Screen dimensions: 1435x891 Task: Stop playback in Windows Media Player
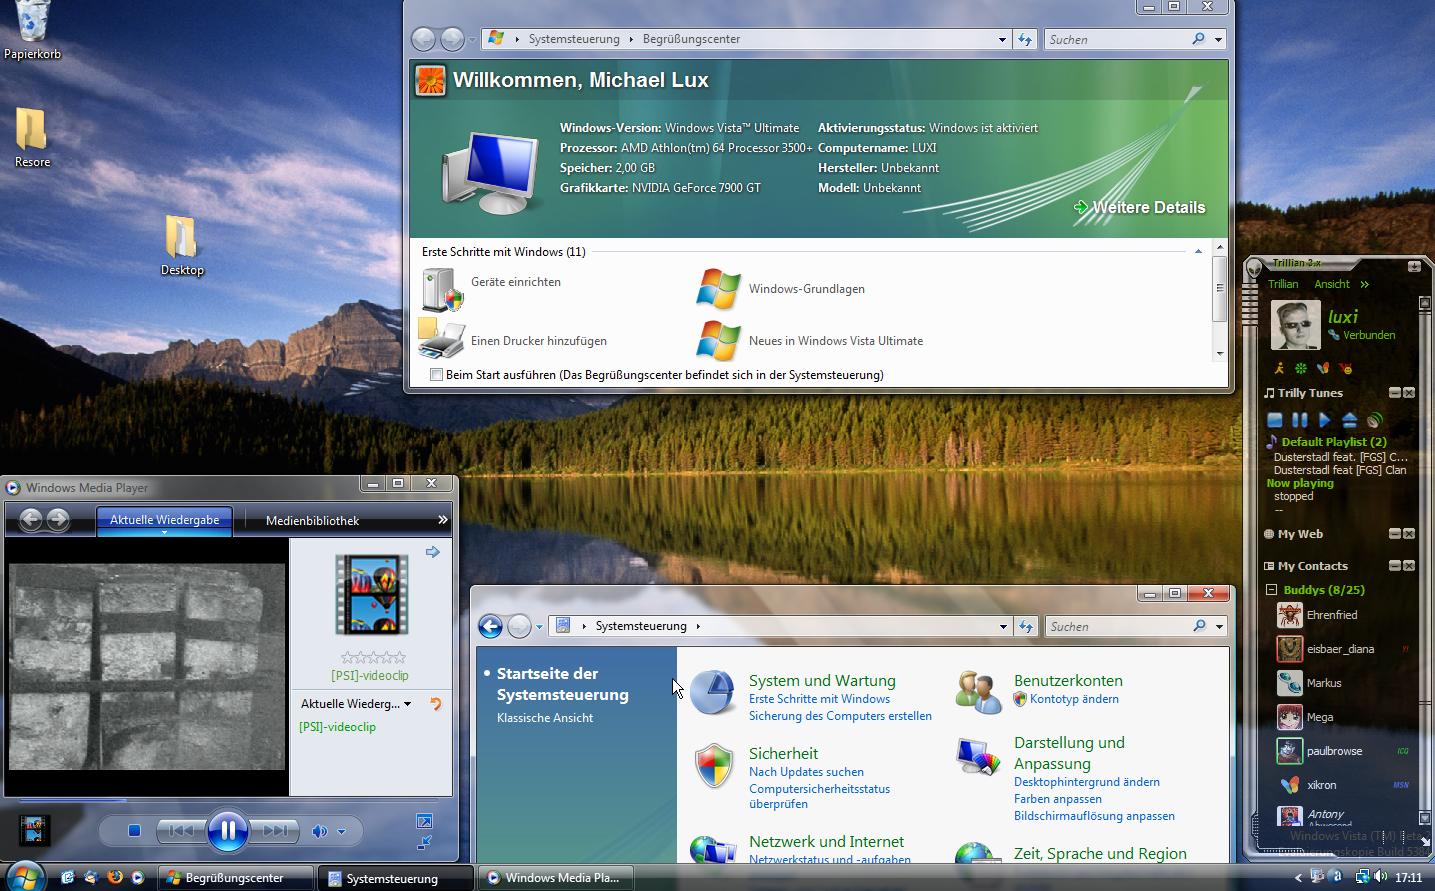(134, 830)
